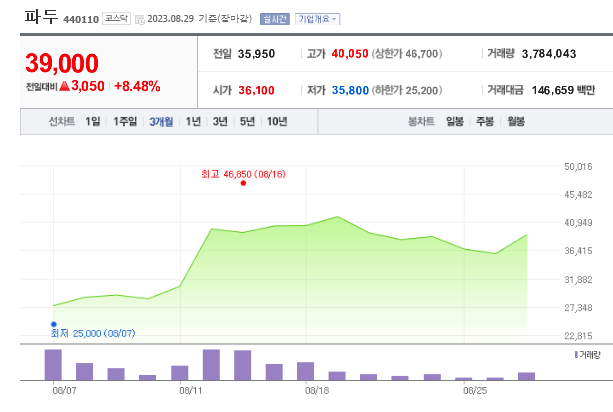Click the current price 39,000

pyautogui.click(x=62, y=63)
